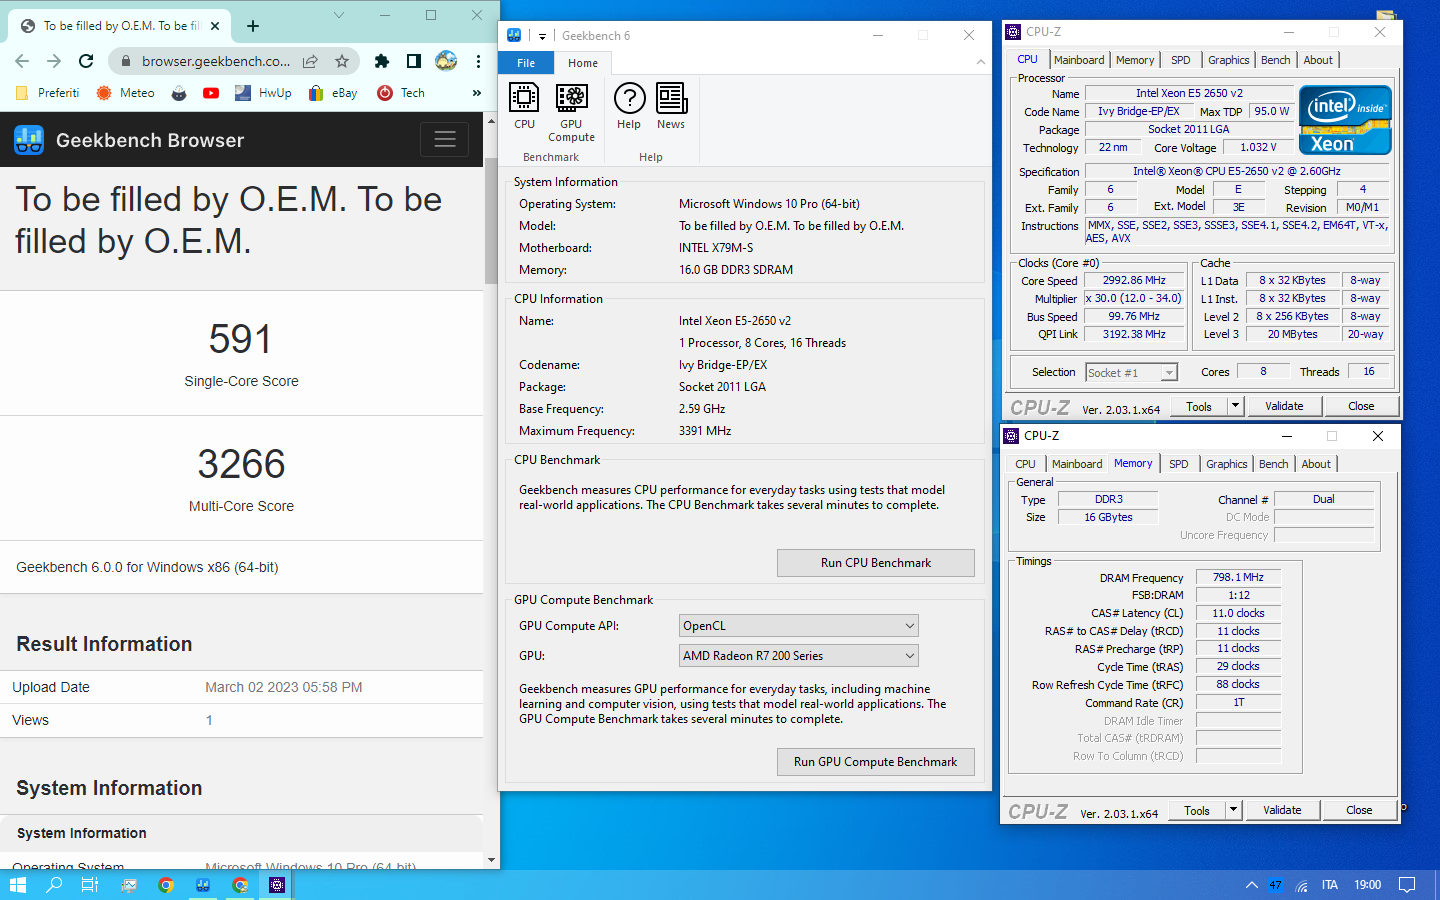Click the ITA language indicator
The image size is (1440, 900).
pos(1329,885)
